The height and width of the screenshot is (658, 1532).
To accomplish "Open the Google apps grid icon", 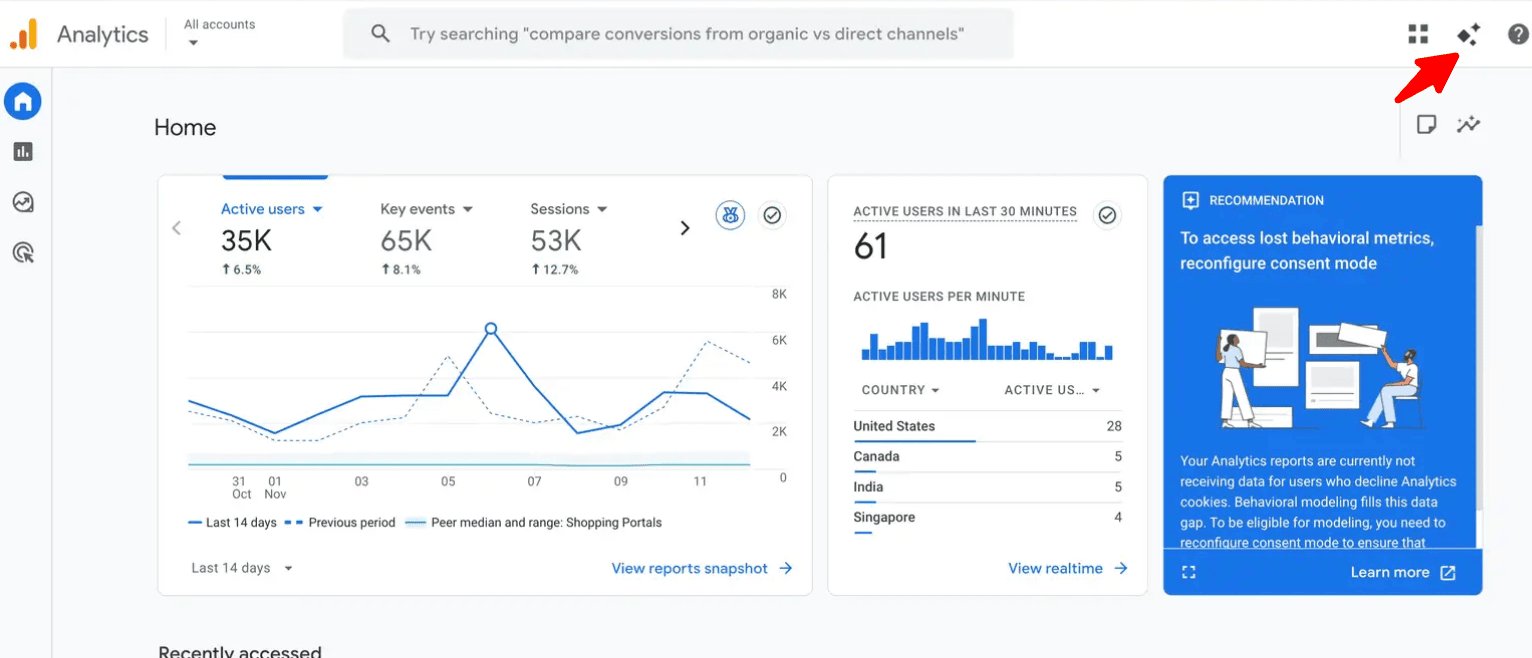I will pyautogui.click(x=1418, y=33).
